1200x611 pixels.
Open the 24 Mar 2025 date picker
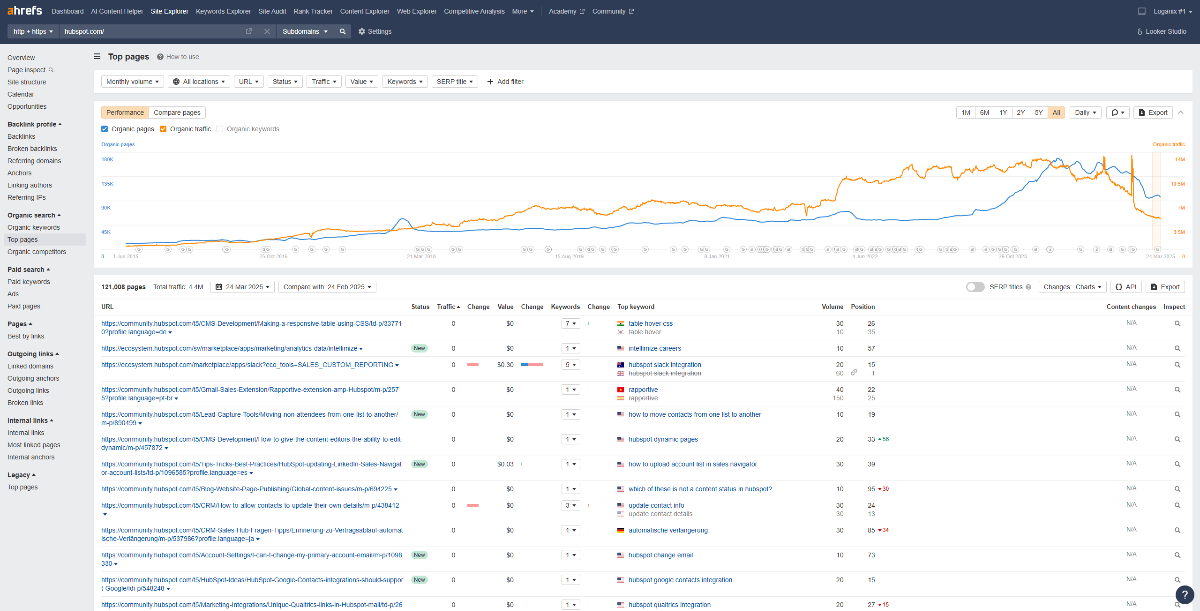pyautogui.click(x=242, y=287)
